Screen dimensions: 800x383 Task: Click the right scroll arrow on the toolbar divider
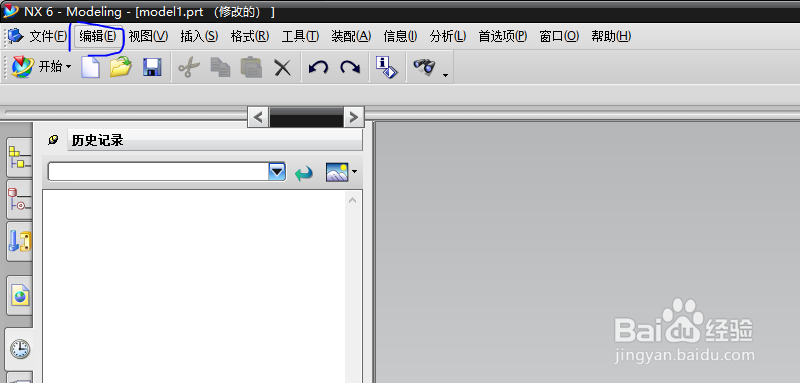pyautogui.click(x=353, y=117)
